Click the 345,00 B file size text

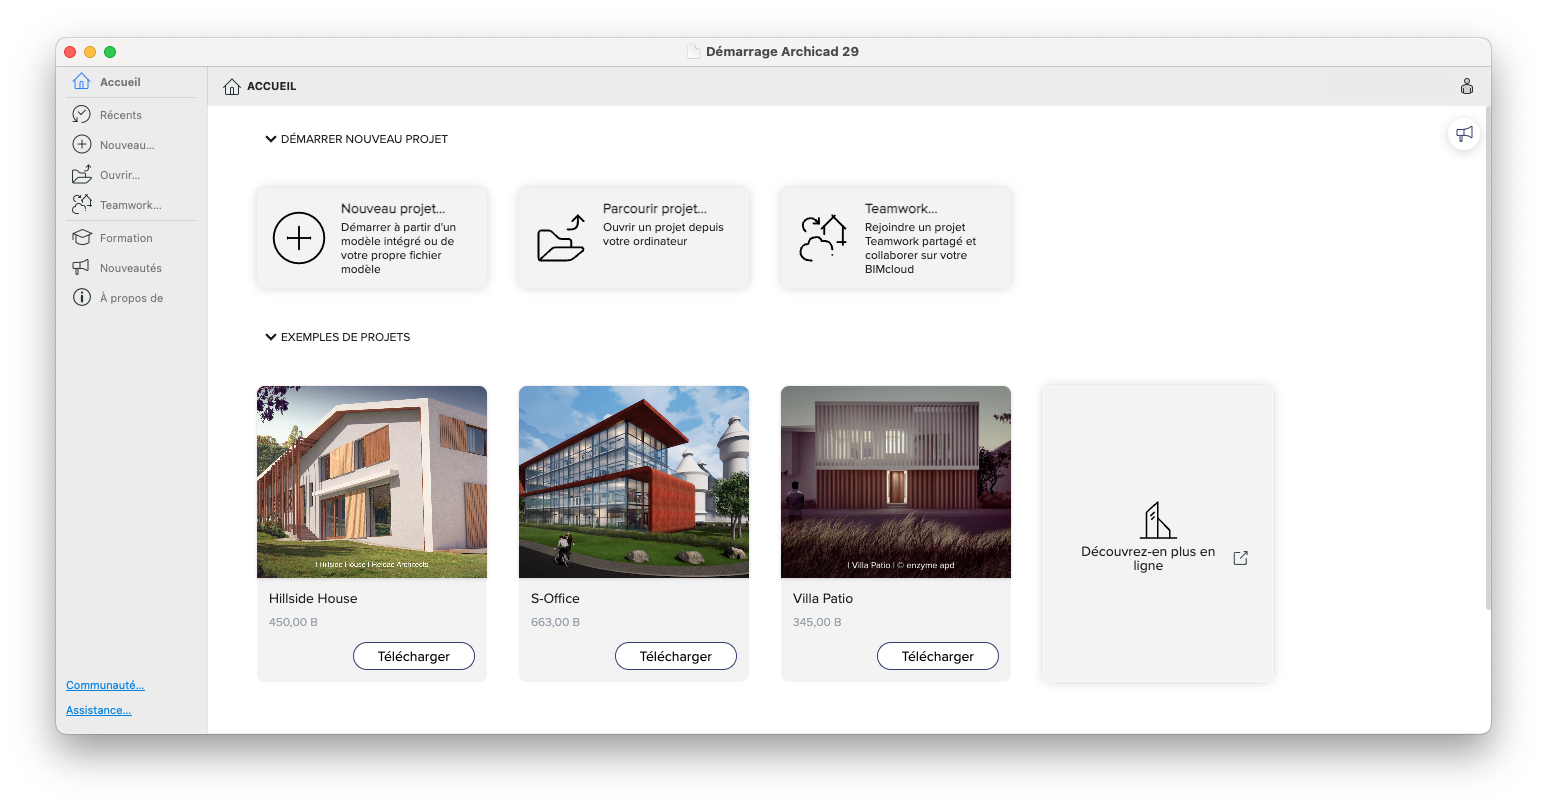click(817, 622)
